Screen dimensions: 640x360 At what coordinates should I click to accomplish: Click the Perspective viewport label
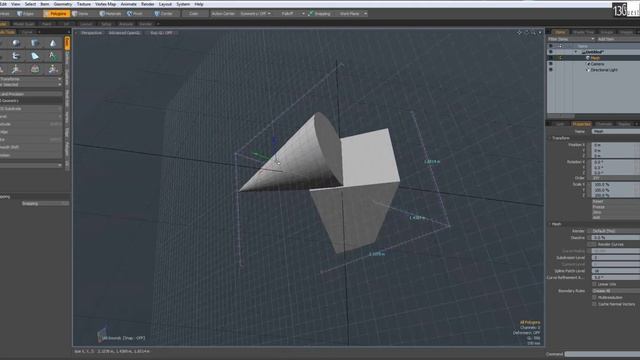(x=91, y=33)
